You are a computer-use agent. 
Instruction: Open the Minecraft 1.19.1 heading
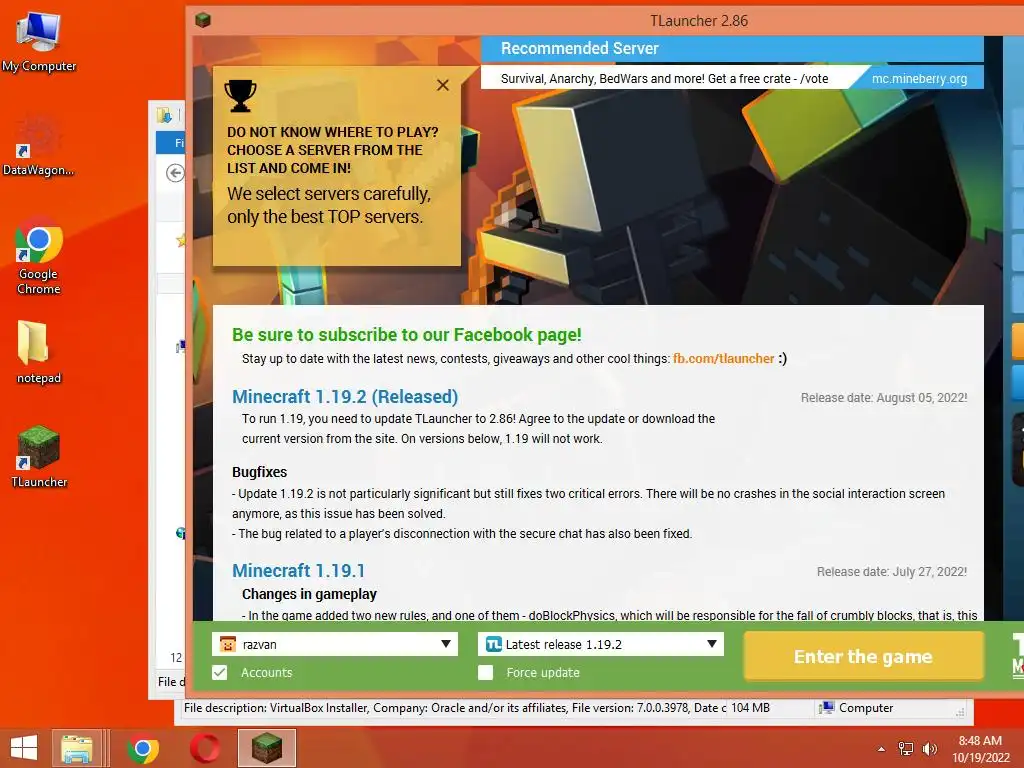tap(298, 570)
